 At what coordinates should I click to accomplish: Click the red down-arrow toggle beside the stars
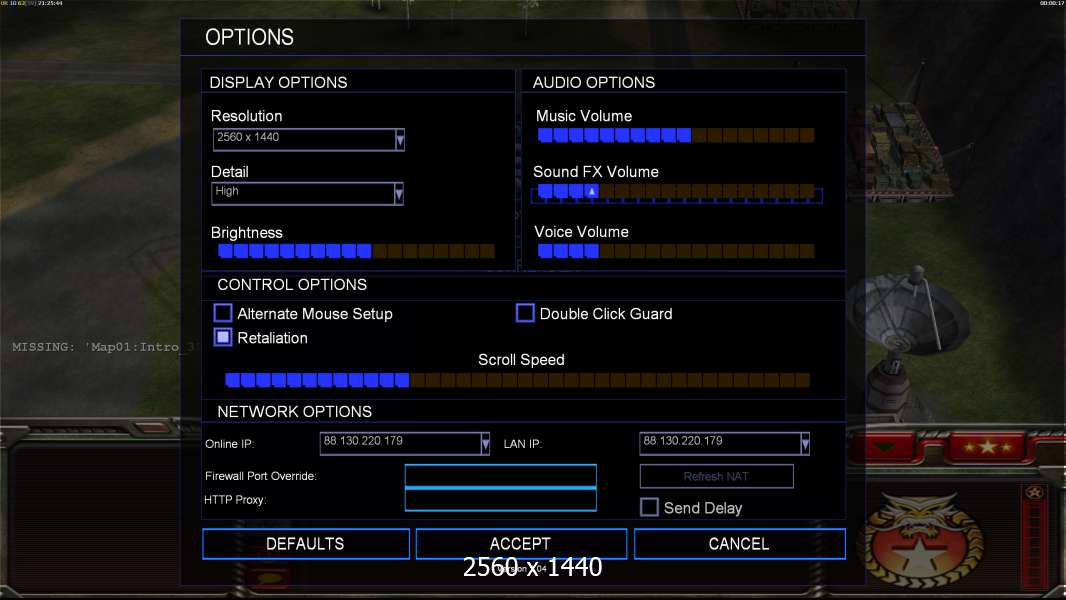click(885, 447)
